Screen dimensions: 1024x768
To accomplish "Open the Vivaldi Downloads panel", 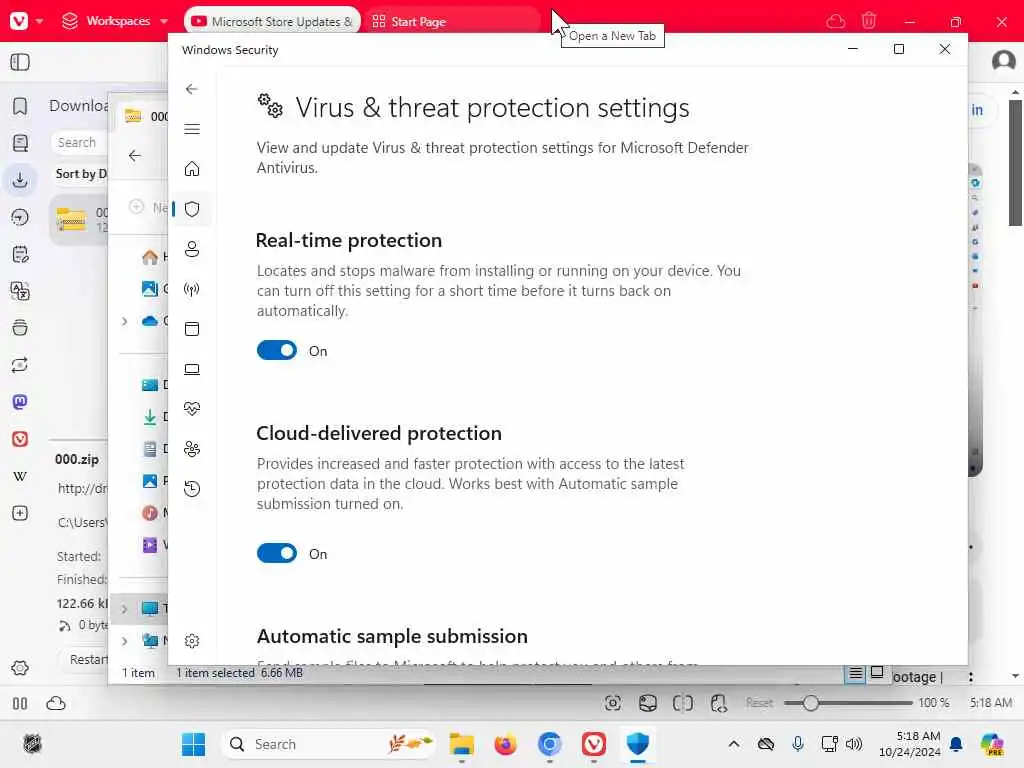I will 20,180.
